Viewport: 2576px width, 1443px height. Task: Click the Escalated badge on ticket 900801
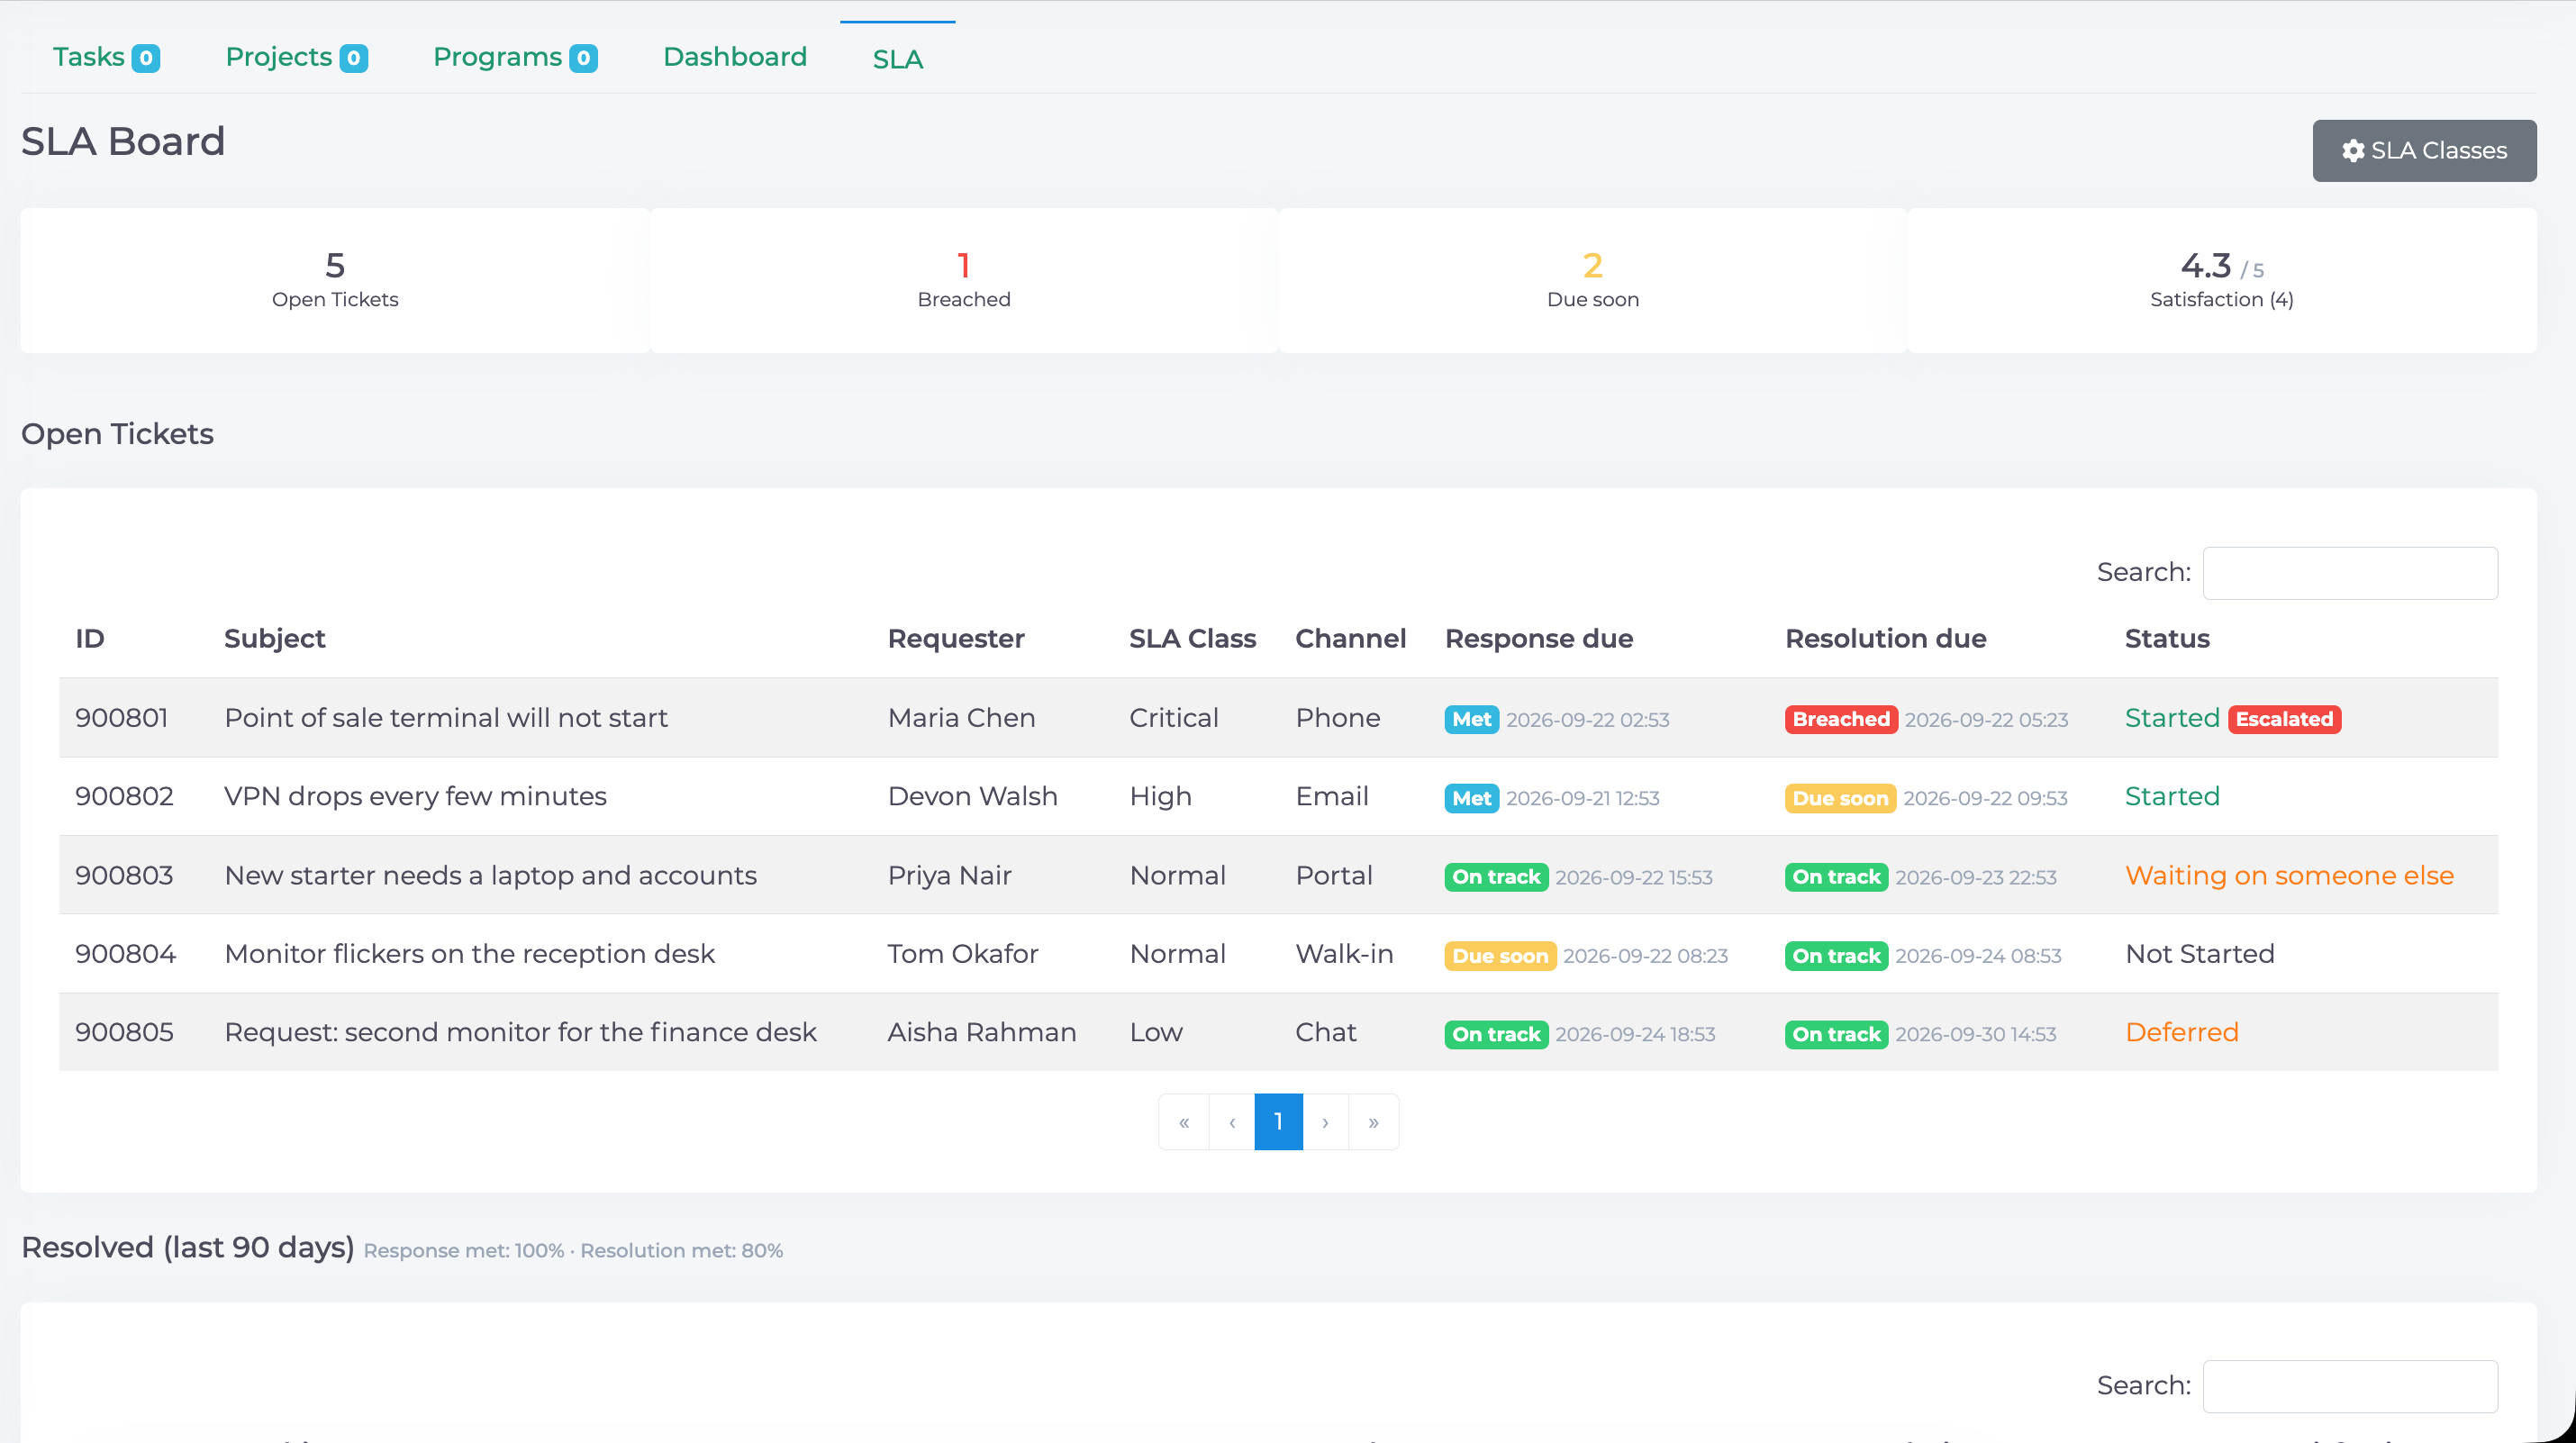pos(2284,719)
